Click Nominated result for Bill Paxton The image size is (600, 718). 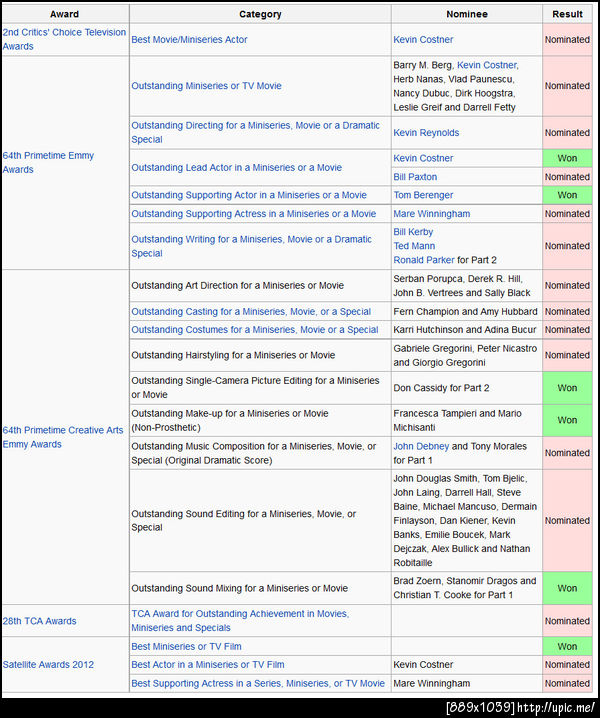(x=567, y=177)
